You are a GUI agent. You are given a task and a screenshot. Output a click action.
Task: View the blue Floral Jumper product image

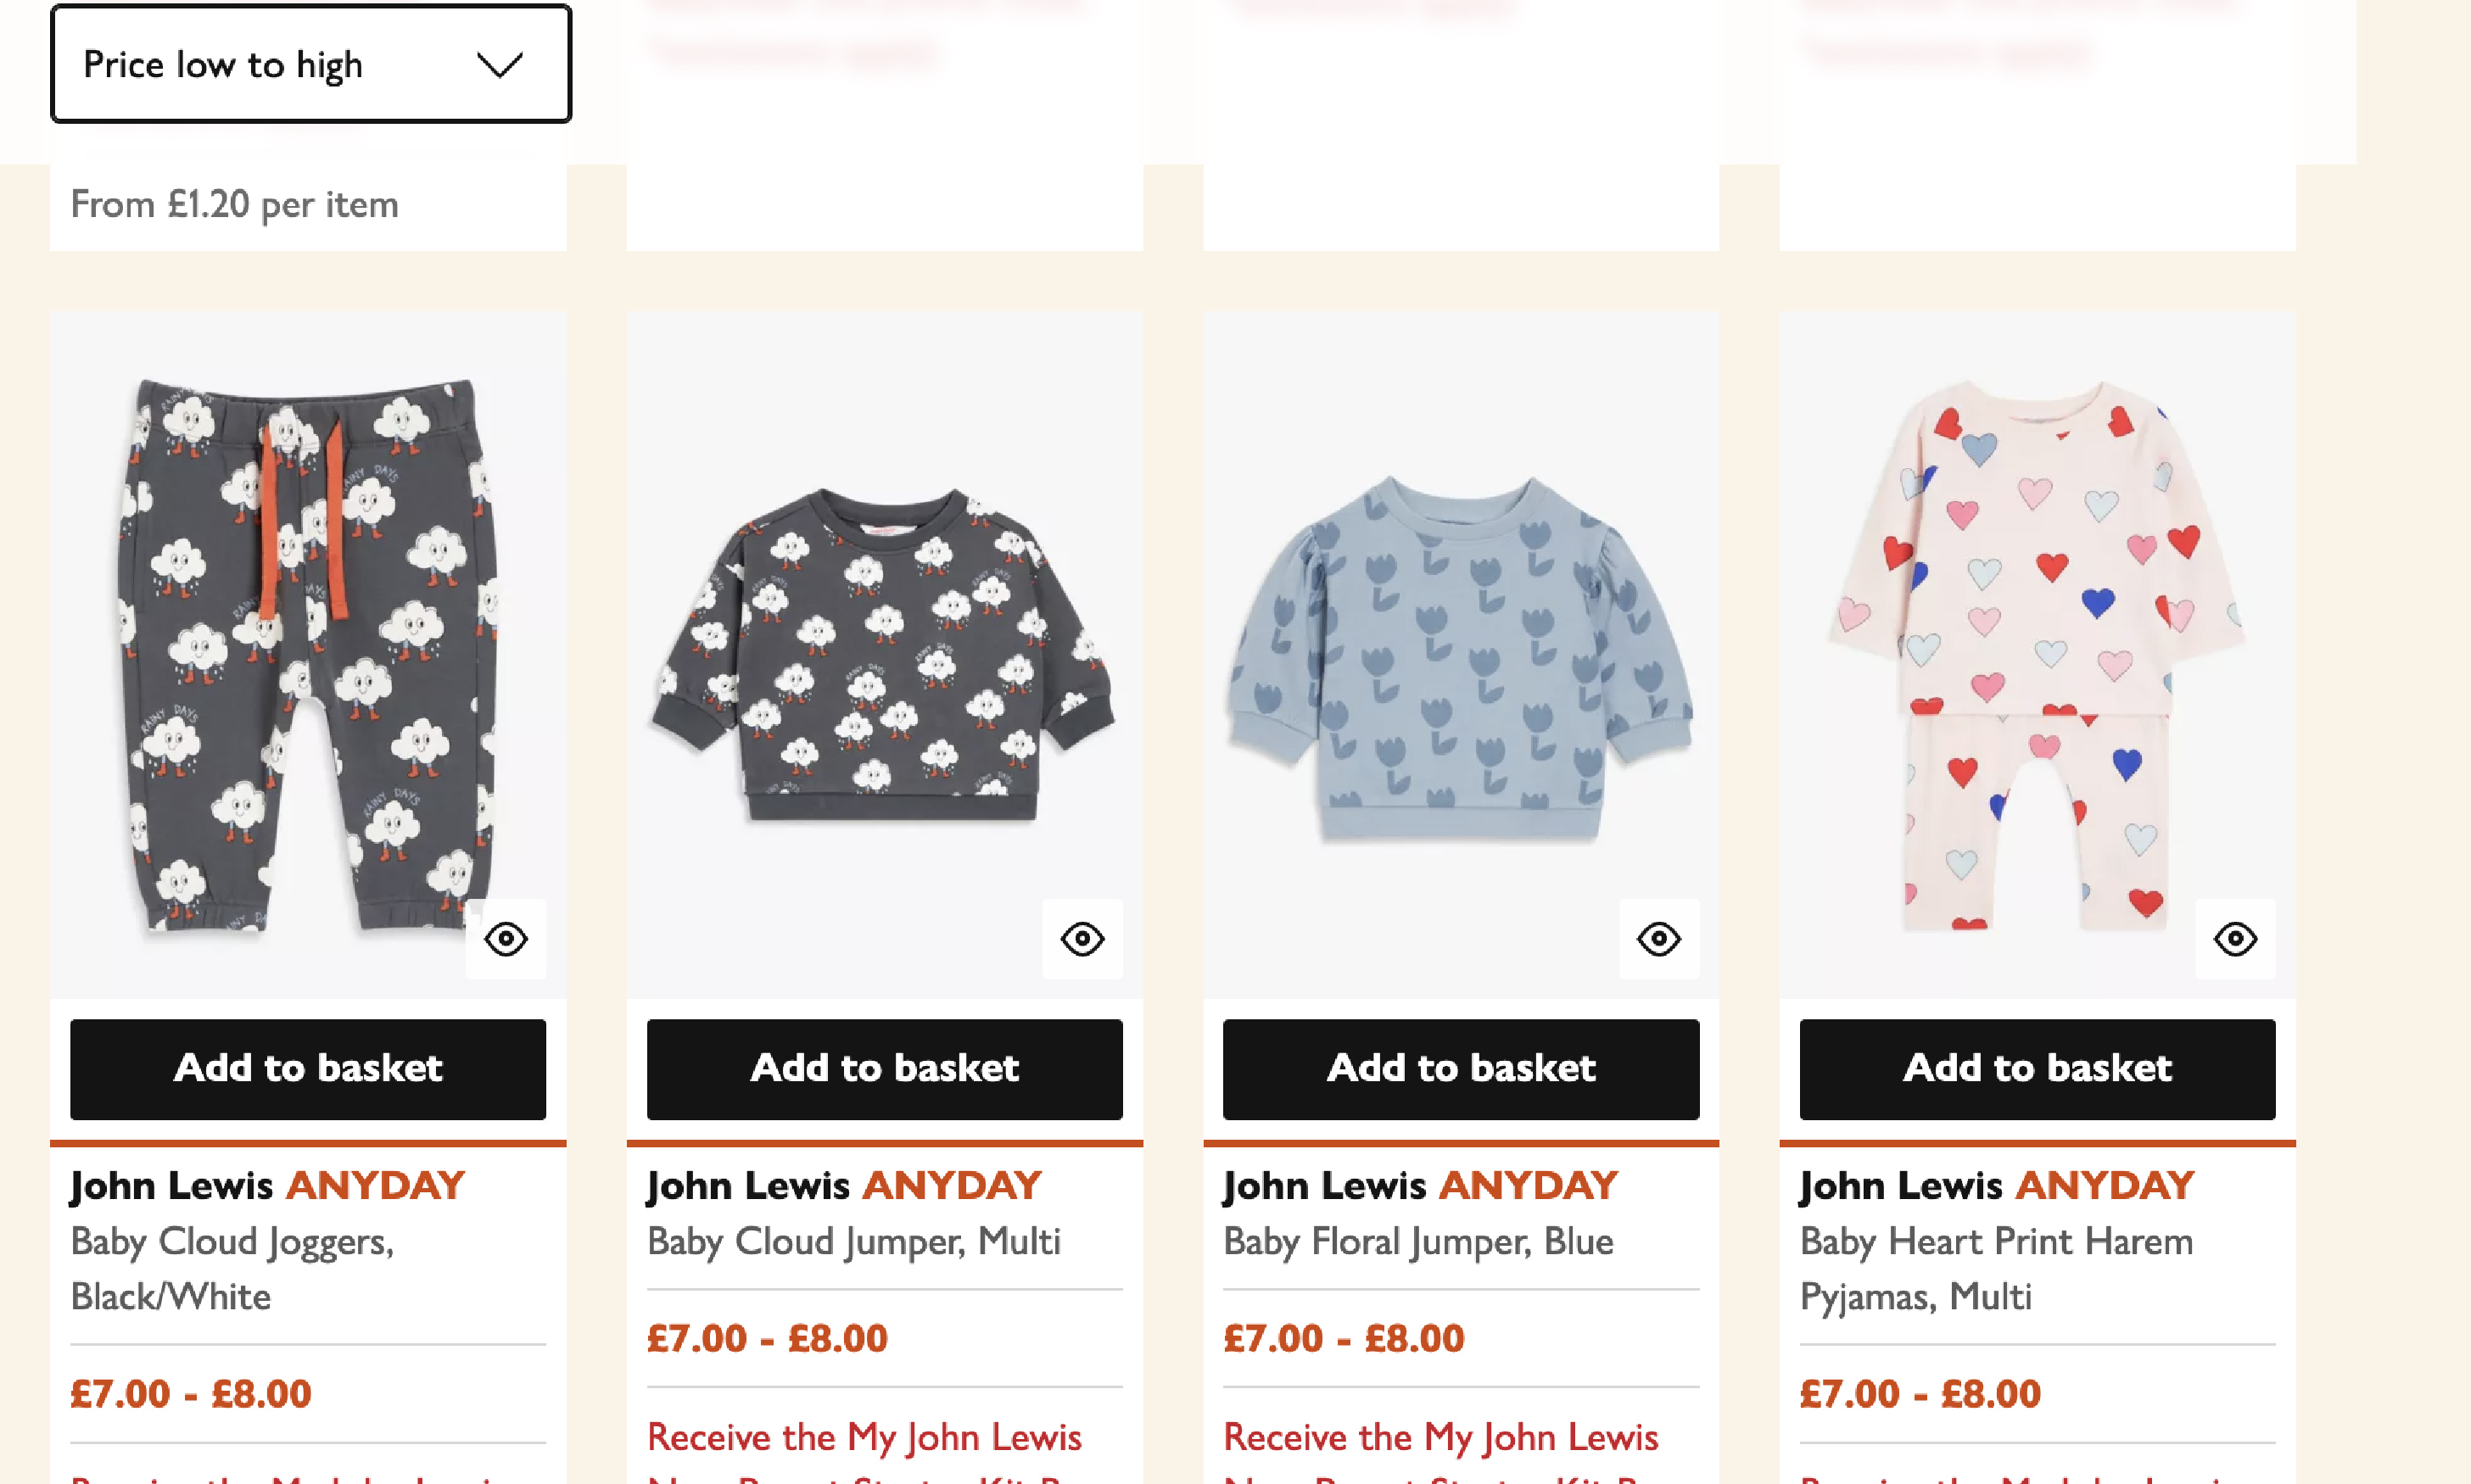click(1461, 655)
